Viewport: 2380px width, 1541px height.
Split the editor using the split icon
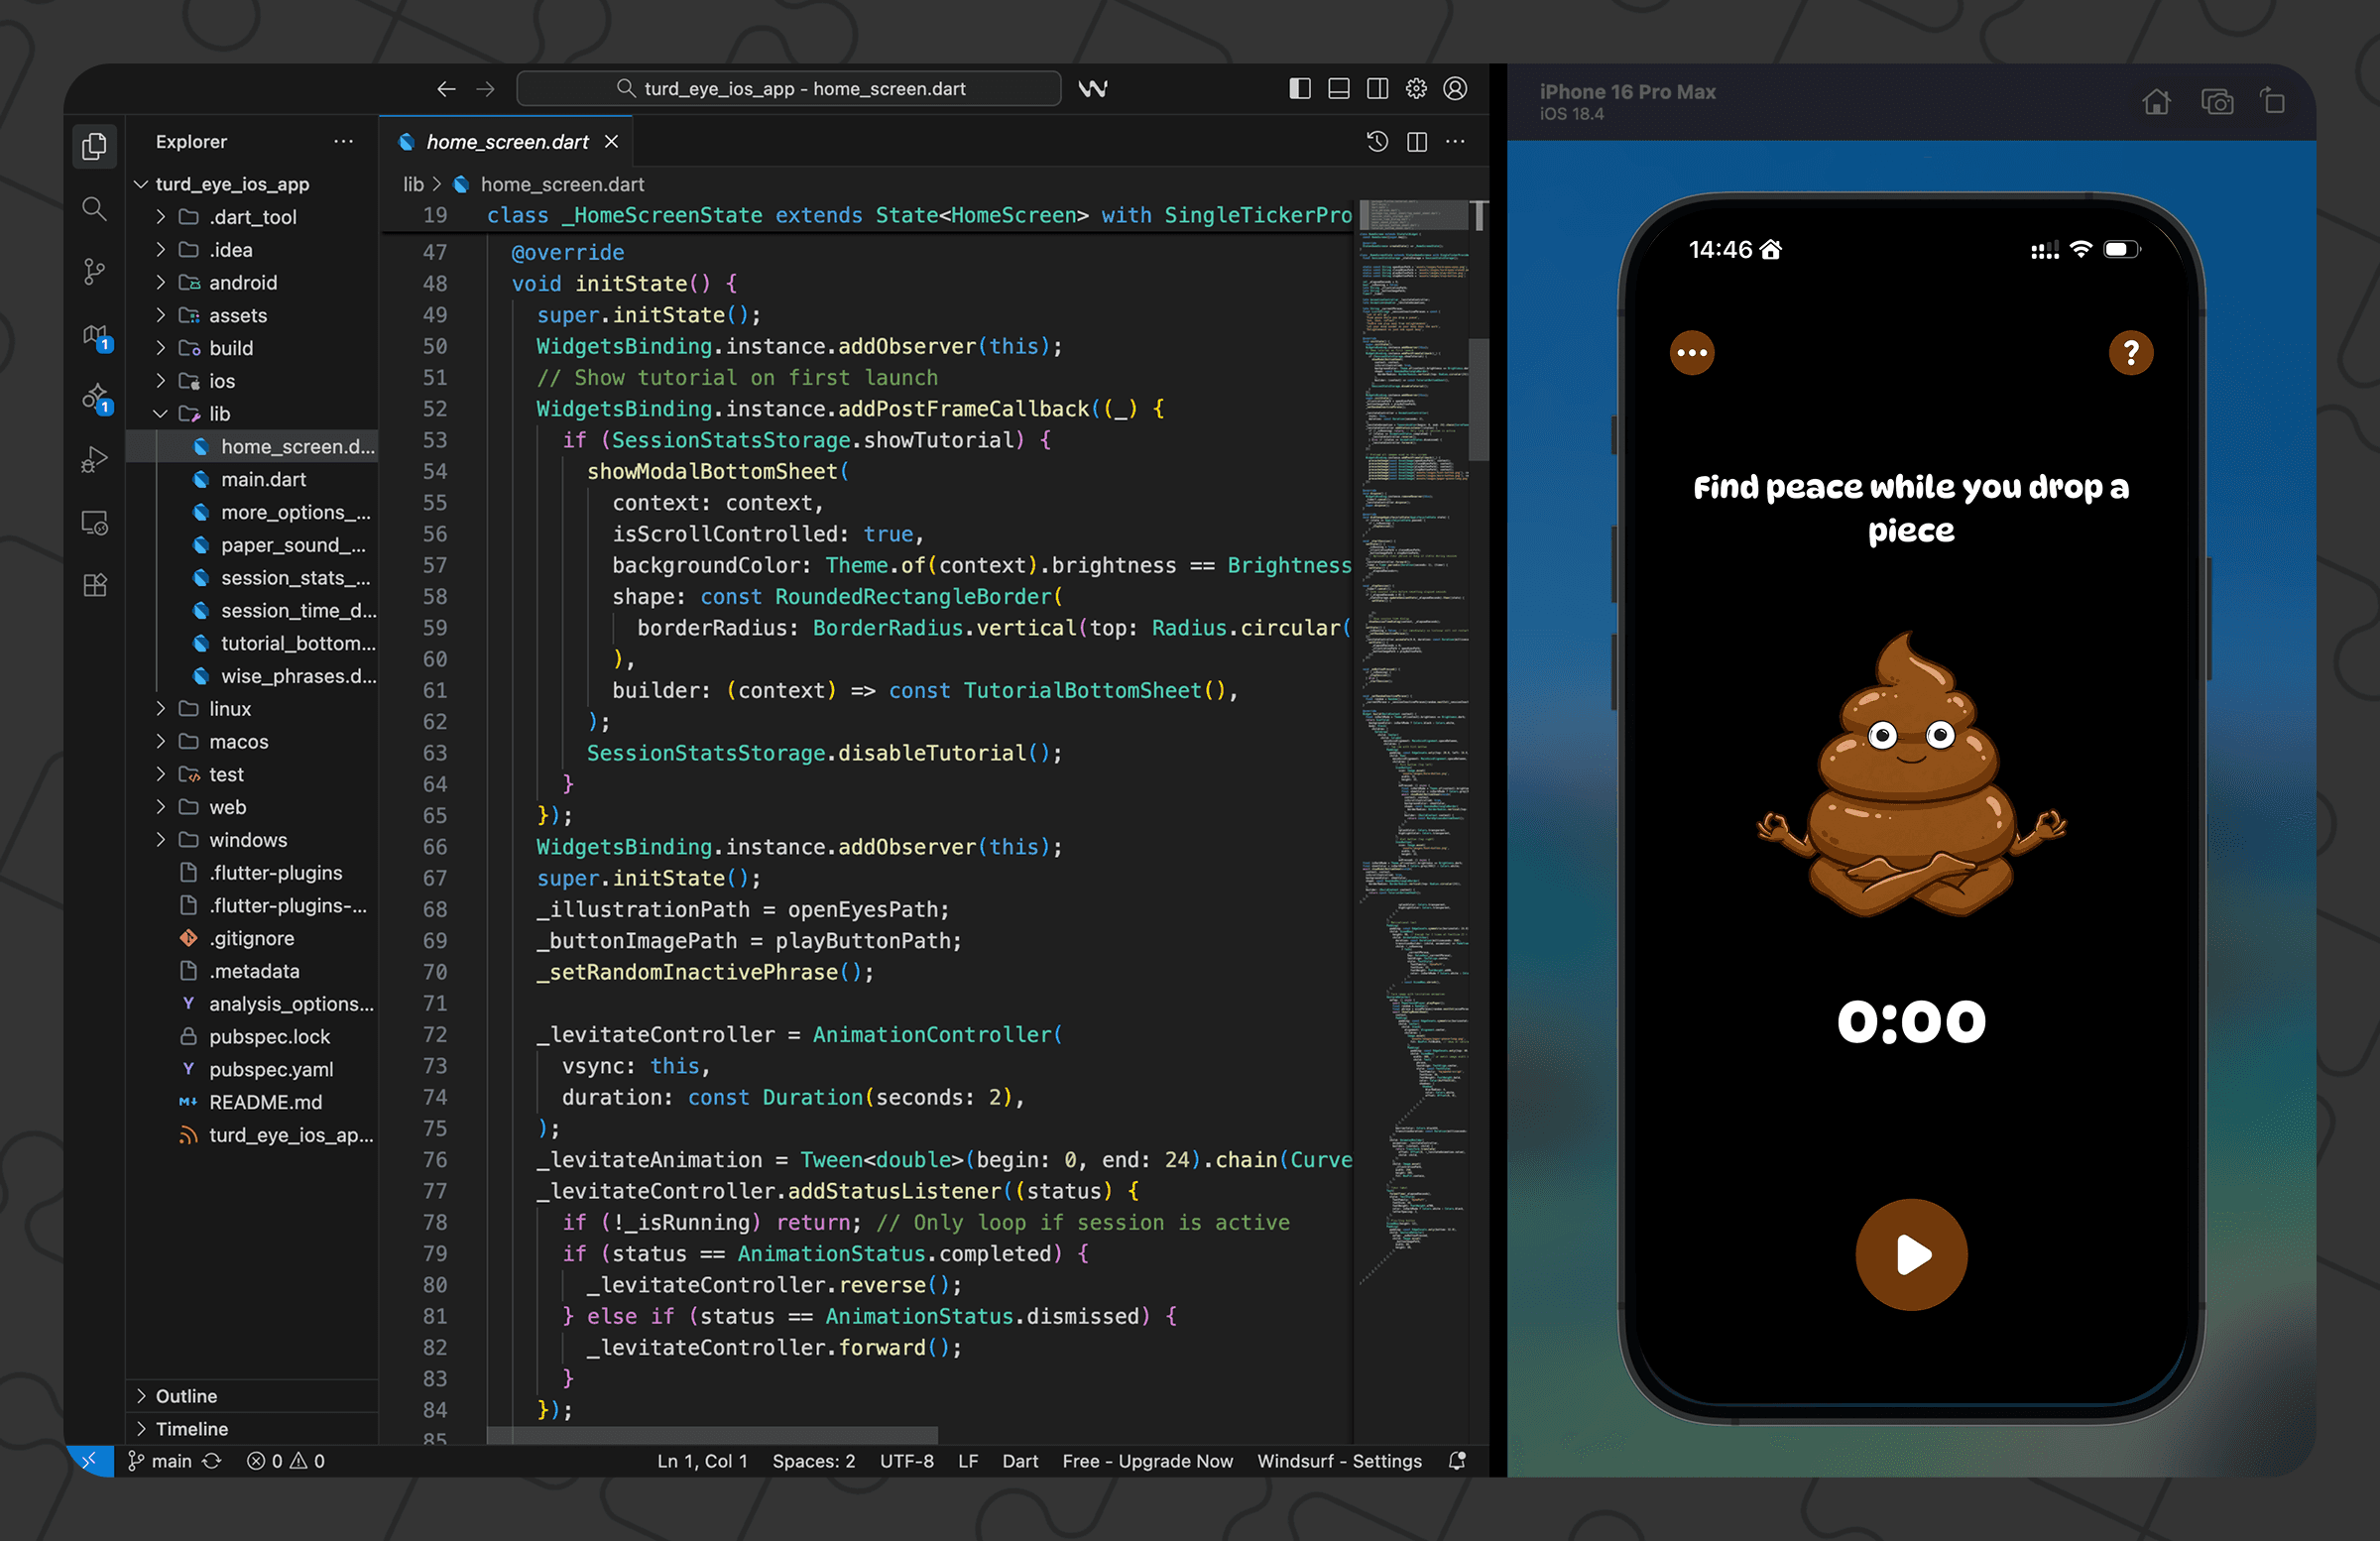click(x=1417, y=142)
